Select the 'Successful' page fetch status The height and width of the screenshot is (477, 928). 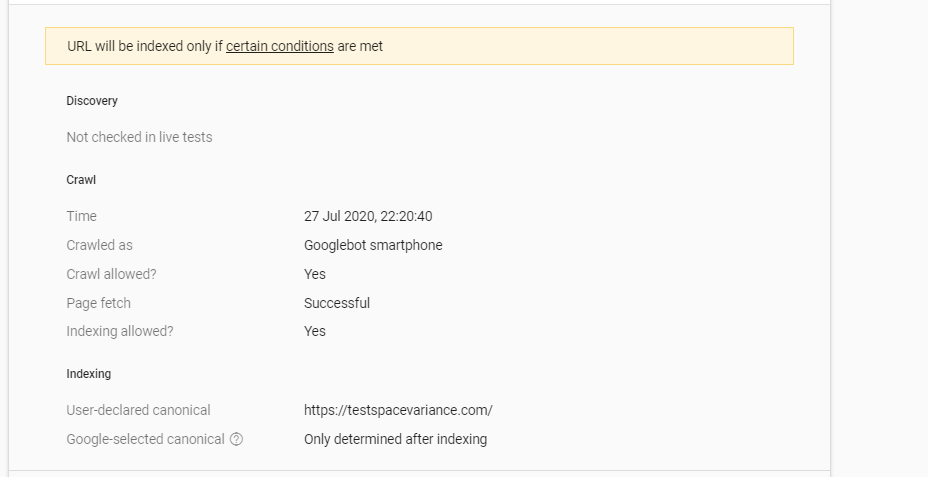tap(337, 303)
